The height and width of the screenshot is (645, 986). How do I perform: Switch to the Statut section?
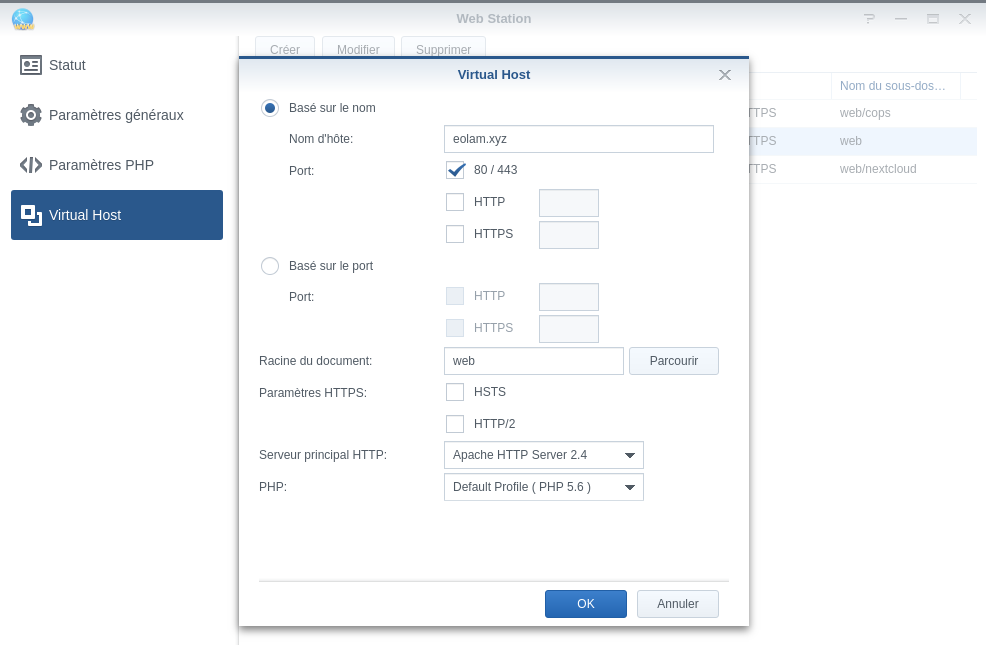pyautogui.click(x=67, y=65)
